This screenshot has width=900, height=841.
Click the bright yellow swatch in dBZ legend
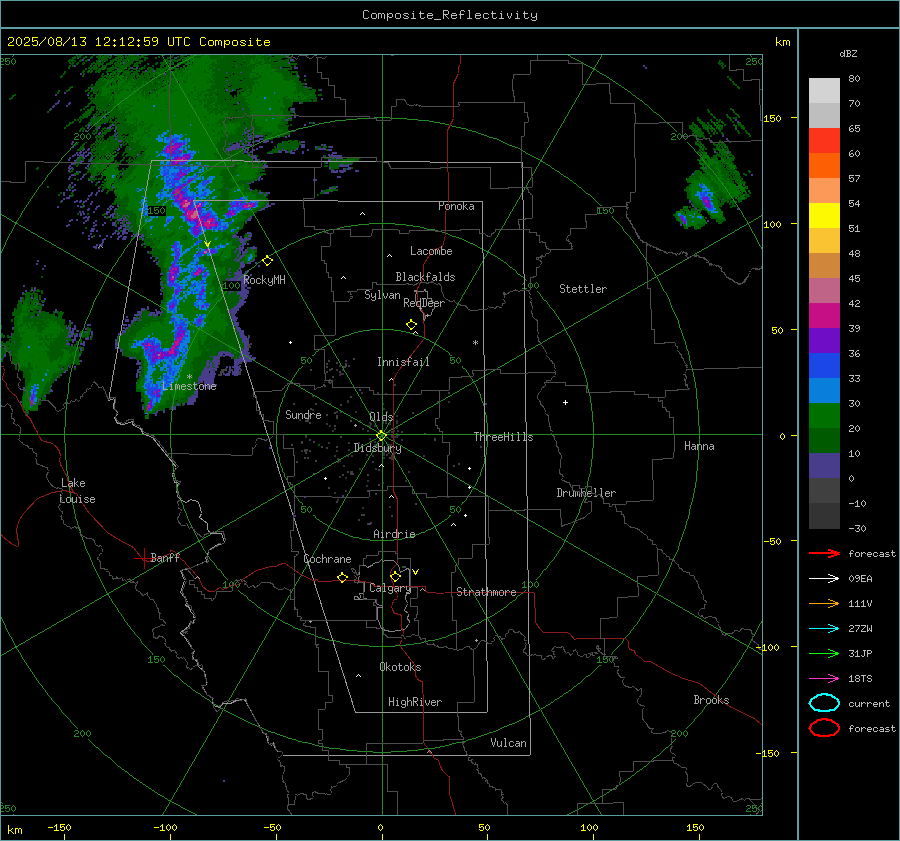[824, 216]
